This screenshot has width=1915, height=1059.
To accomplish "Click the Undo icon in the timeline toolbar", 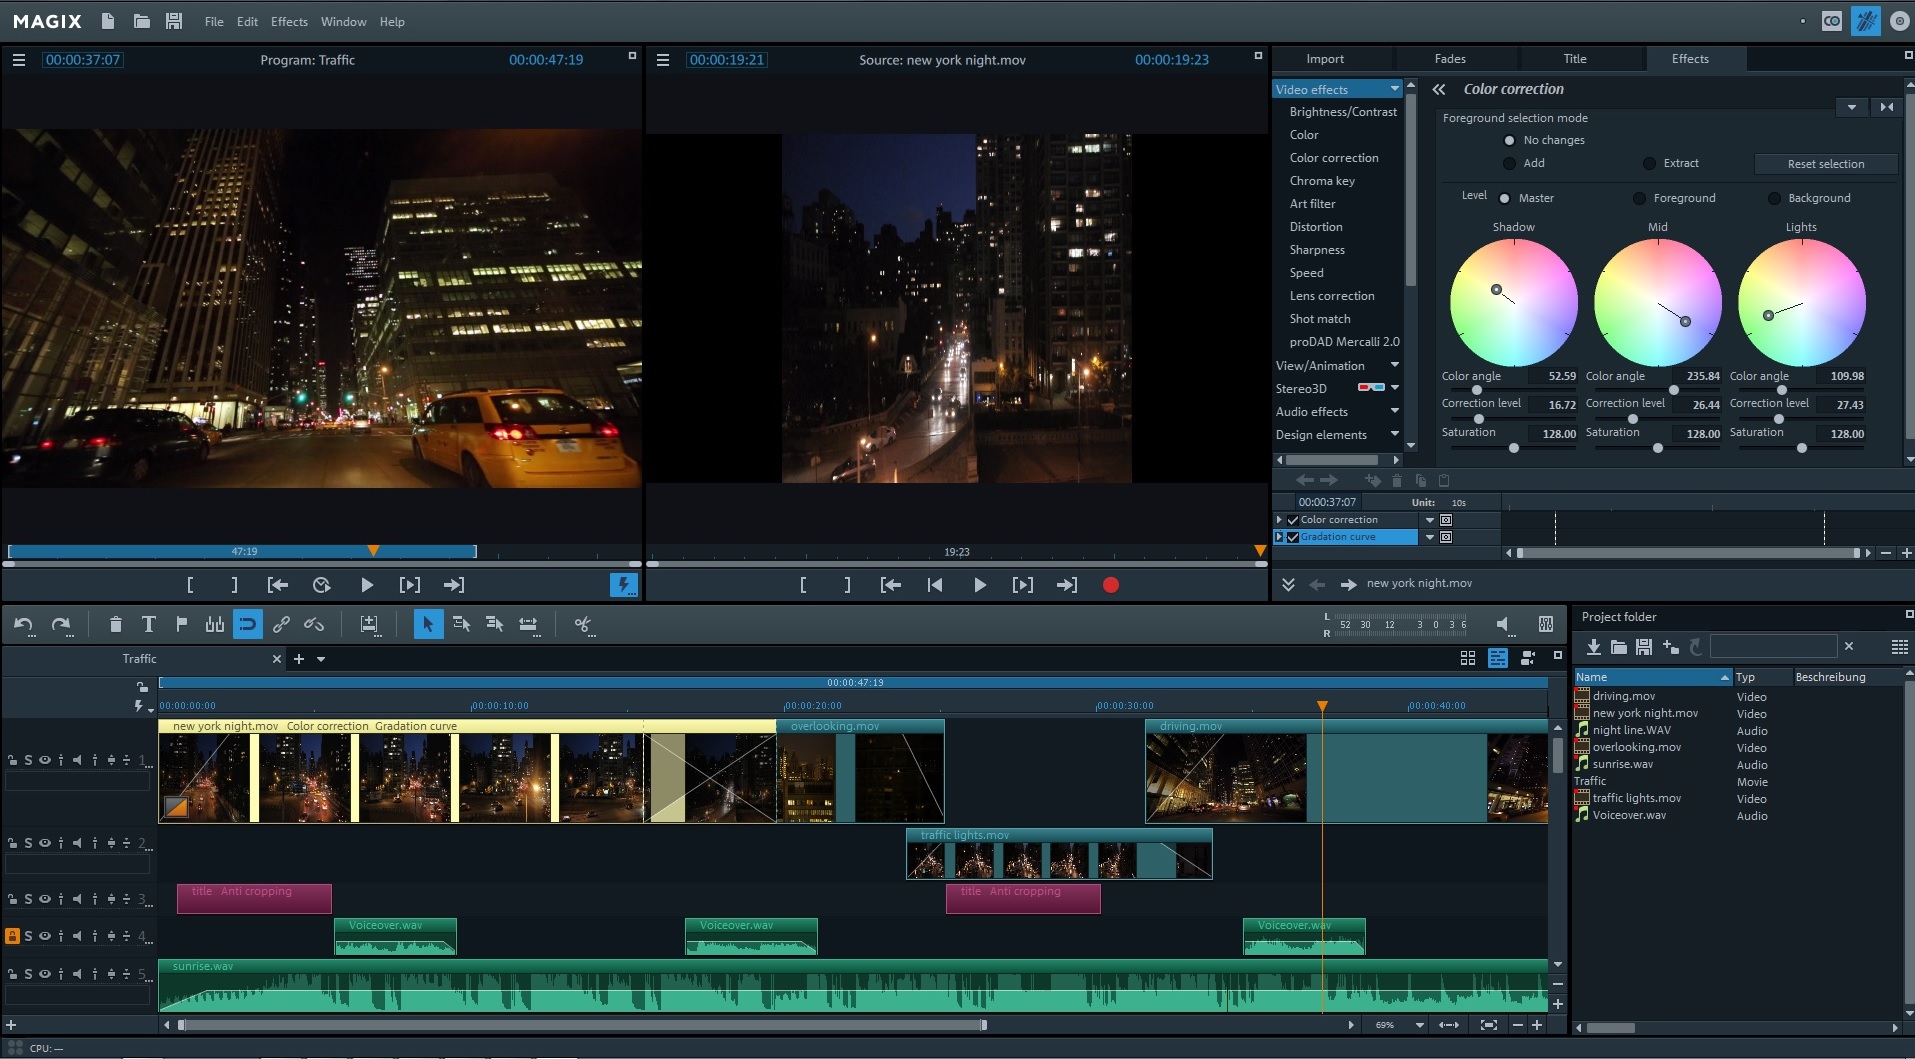I will click(23, 624).
